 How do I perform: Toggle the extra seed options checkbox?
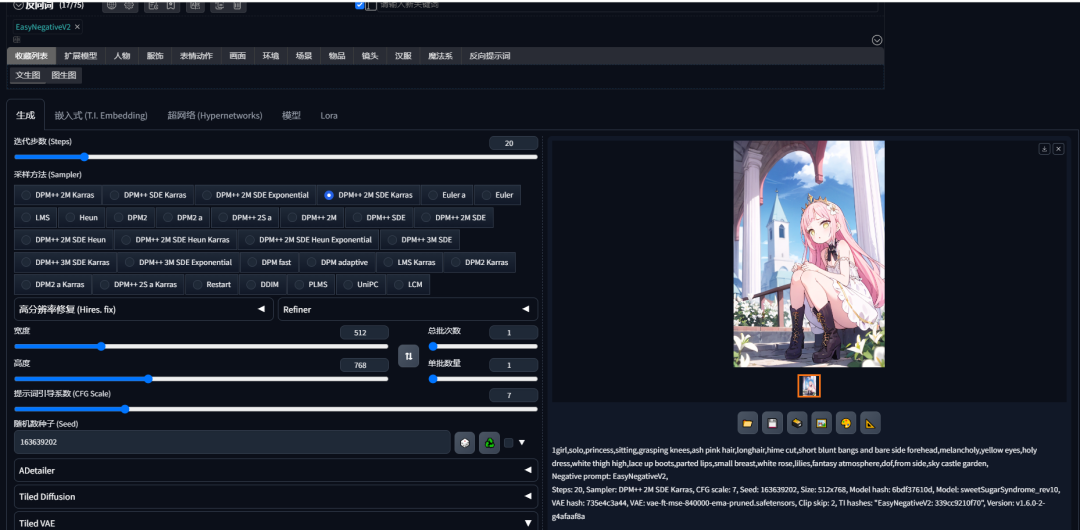[508, 442]
